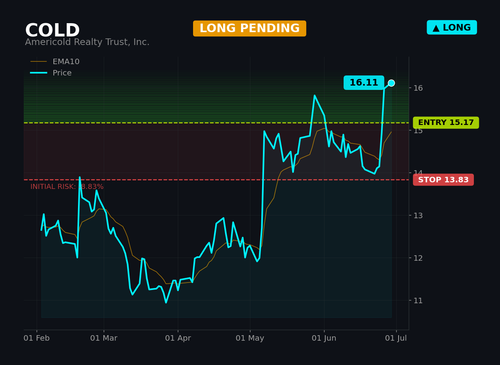Image resolution: width=500 pixels, height=365 pixels.
Task: Click the Americold Realty Trust, Inc. subtitle
Action: (x=87, y=42)
